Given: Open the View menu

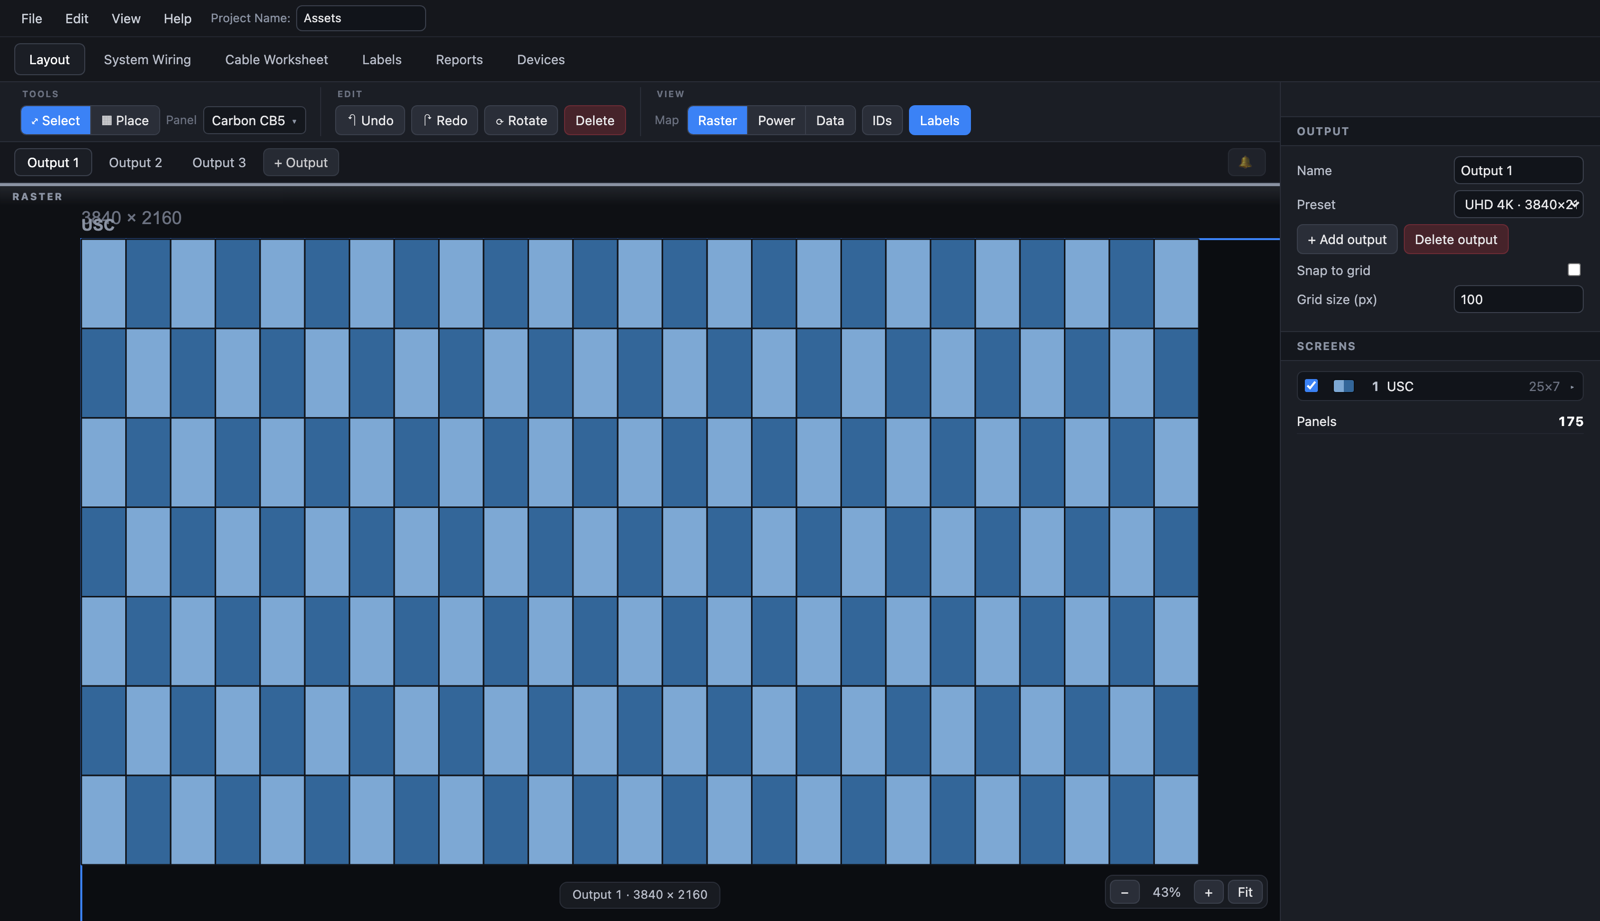Looking at the screenshot, I should [x=126, y=18].
